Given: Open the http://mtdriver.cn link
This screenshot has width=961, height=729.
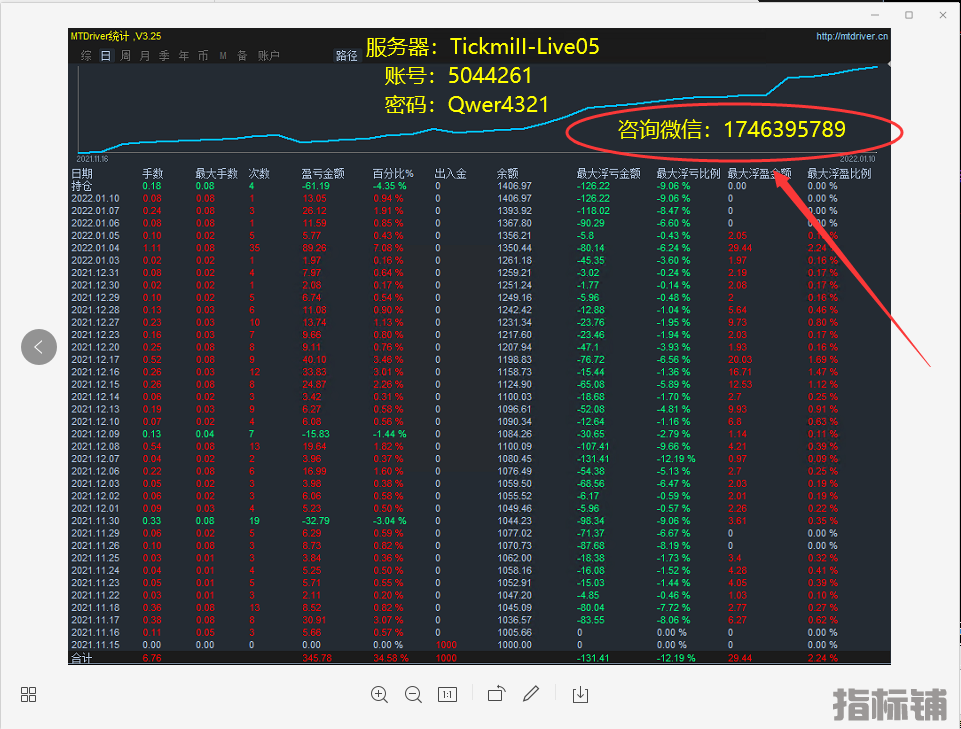Looking at the screenshot, I should pyautogui.click(x=851, y=36).
